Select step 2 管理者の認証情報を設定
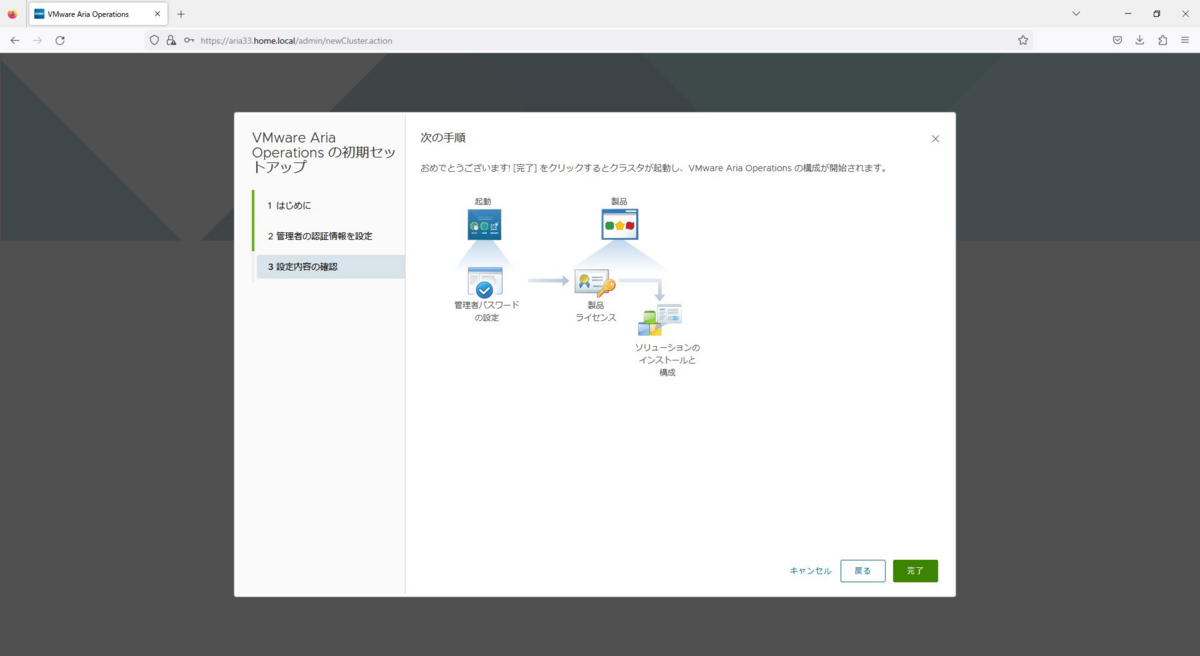Screen dimensions: 1200x656 329,236
